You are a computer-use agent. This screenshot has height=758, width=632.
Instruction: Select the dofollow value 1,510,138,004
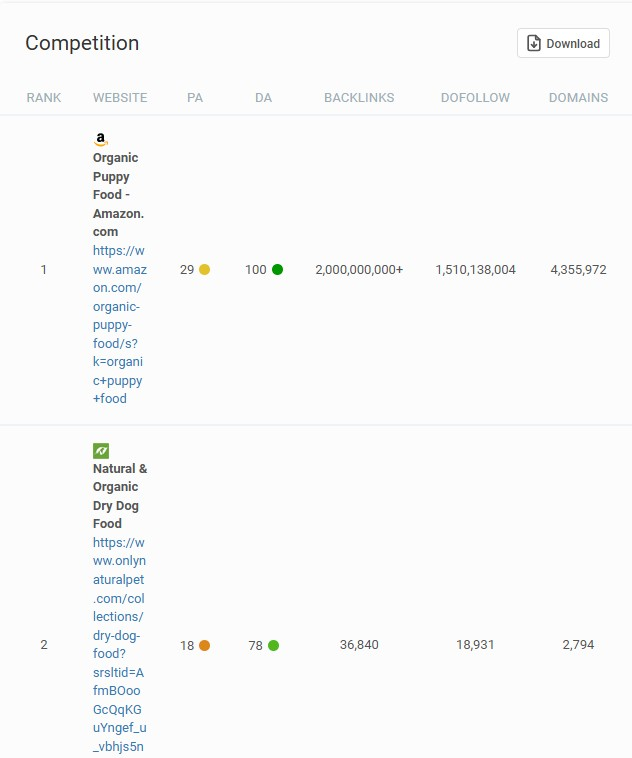point(475,269)
